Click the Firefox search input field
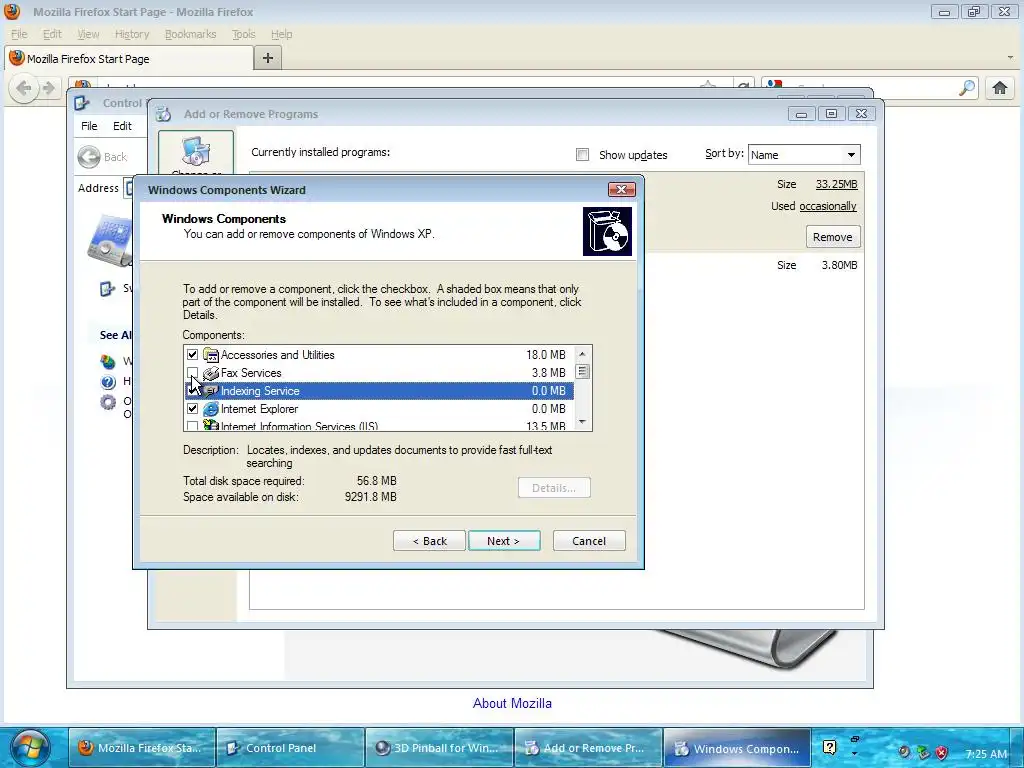This screenshot has width=1024, height=768. click(x=869, y=88)
